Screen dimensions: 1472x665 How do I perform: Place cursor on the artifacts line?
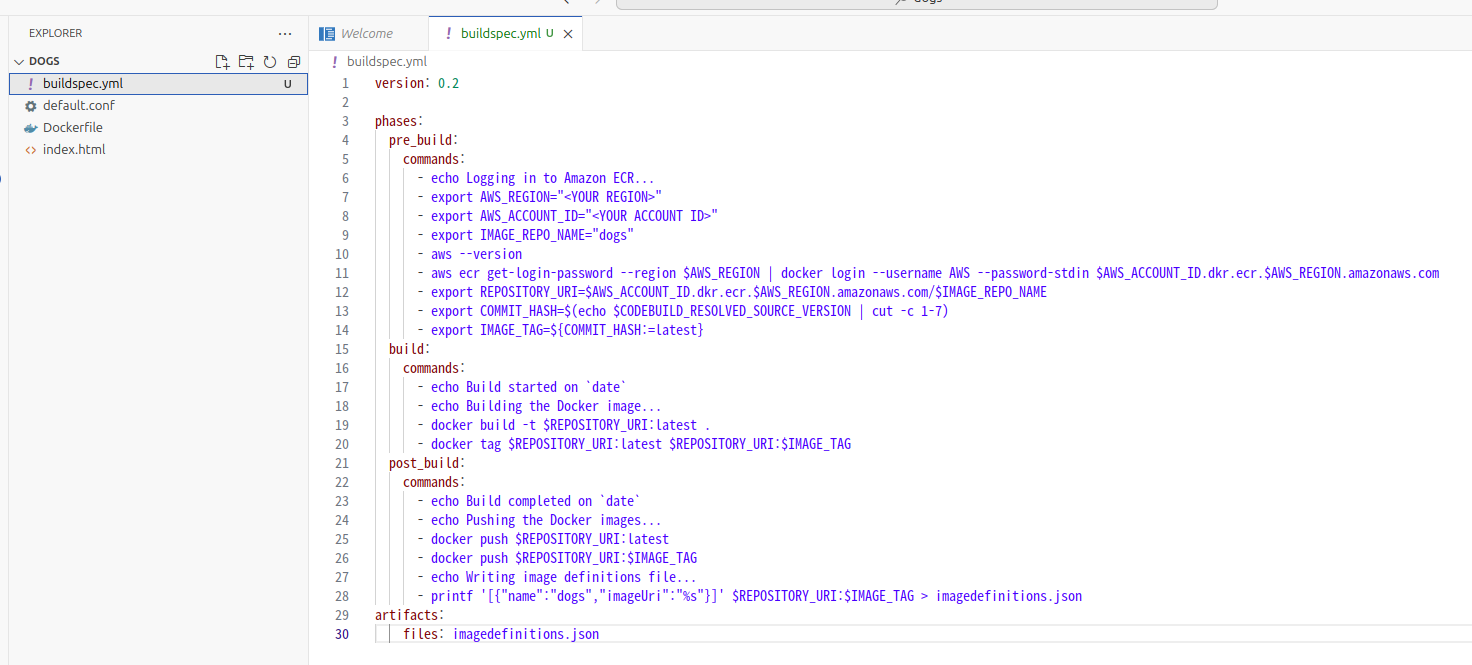coord(410,615)
